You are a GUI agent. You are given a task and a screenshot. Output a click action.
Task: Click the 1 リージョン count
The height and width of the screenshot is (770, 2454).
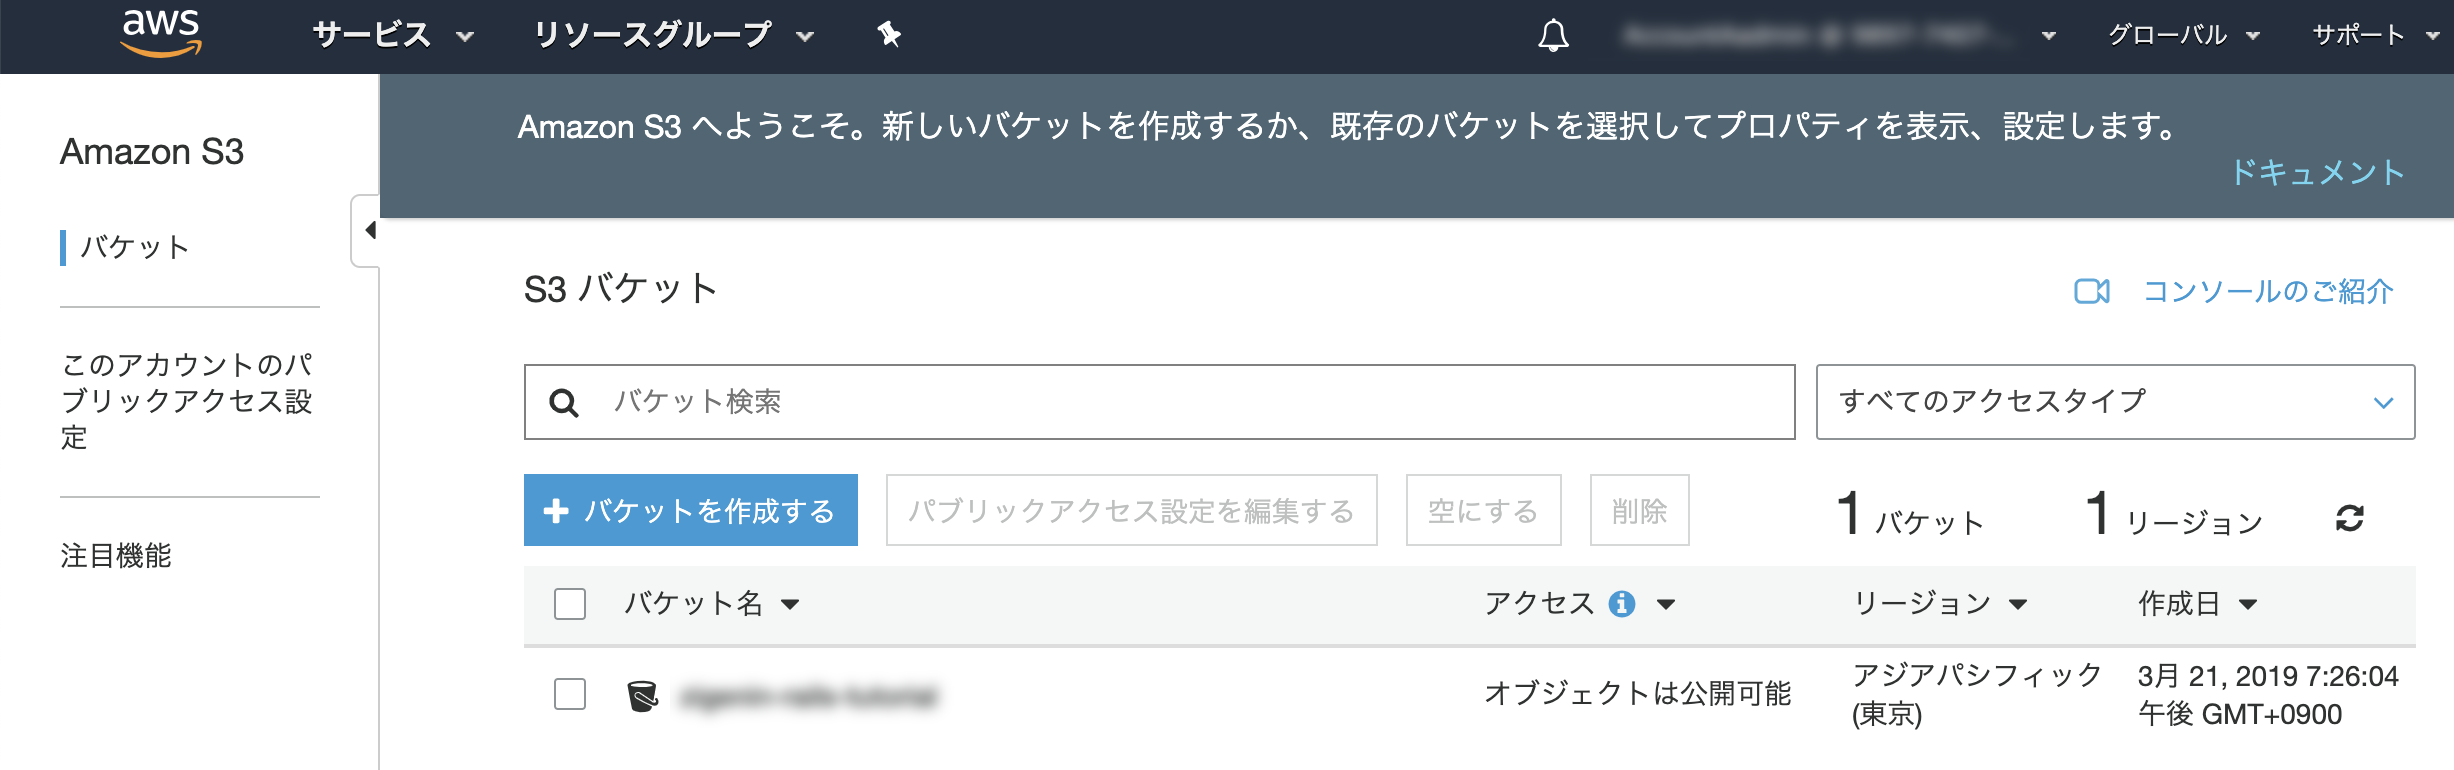tap(2175, 514)
